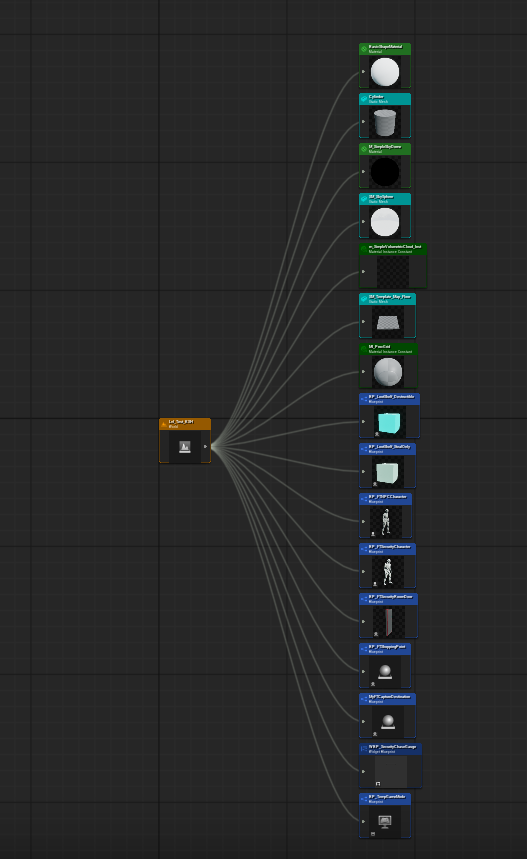Click the bright cyan cube blueprint thumbnail
This screenshot has height=859, width=527.
click(389, 422)
